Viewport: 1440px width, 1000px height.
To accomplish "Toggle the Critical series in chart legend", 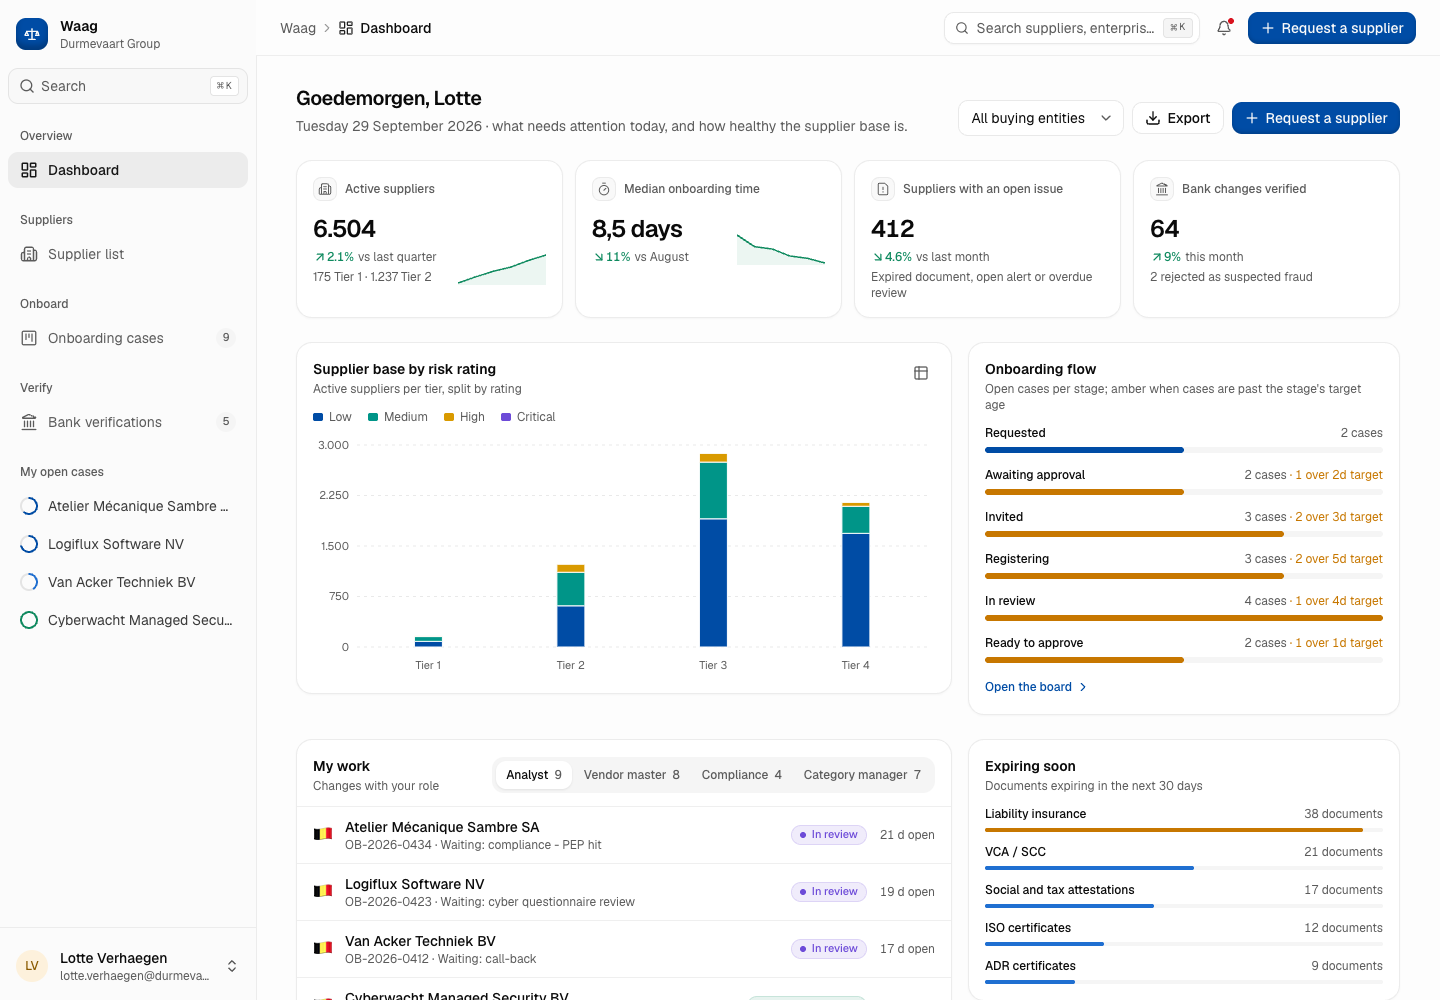I will tap(528, 417).
